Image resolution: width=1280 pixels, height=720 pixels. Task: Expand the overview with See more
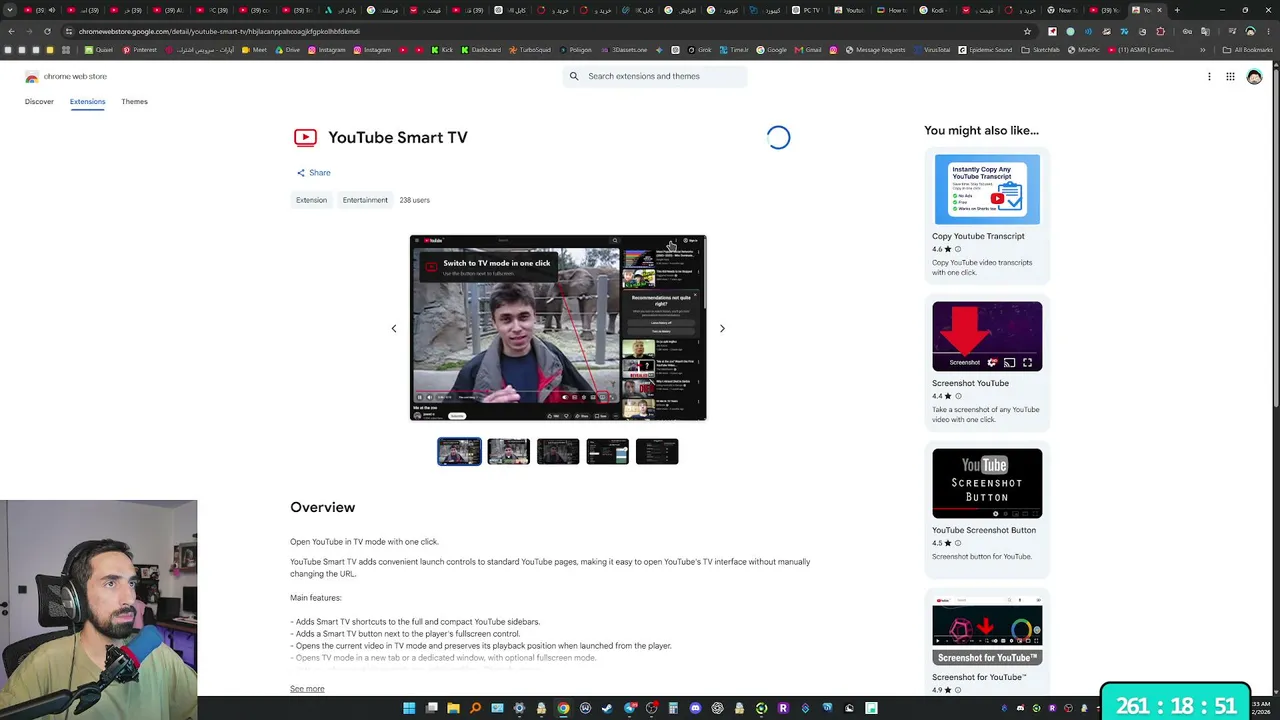tap(307, 689)
